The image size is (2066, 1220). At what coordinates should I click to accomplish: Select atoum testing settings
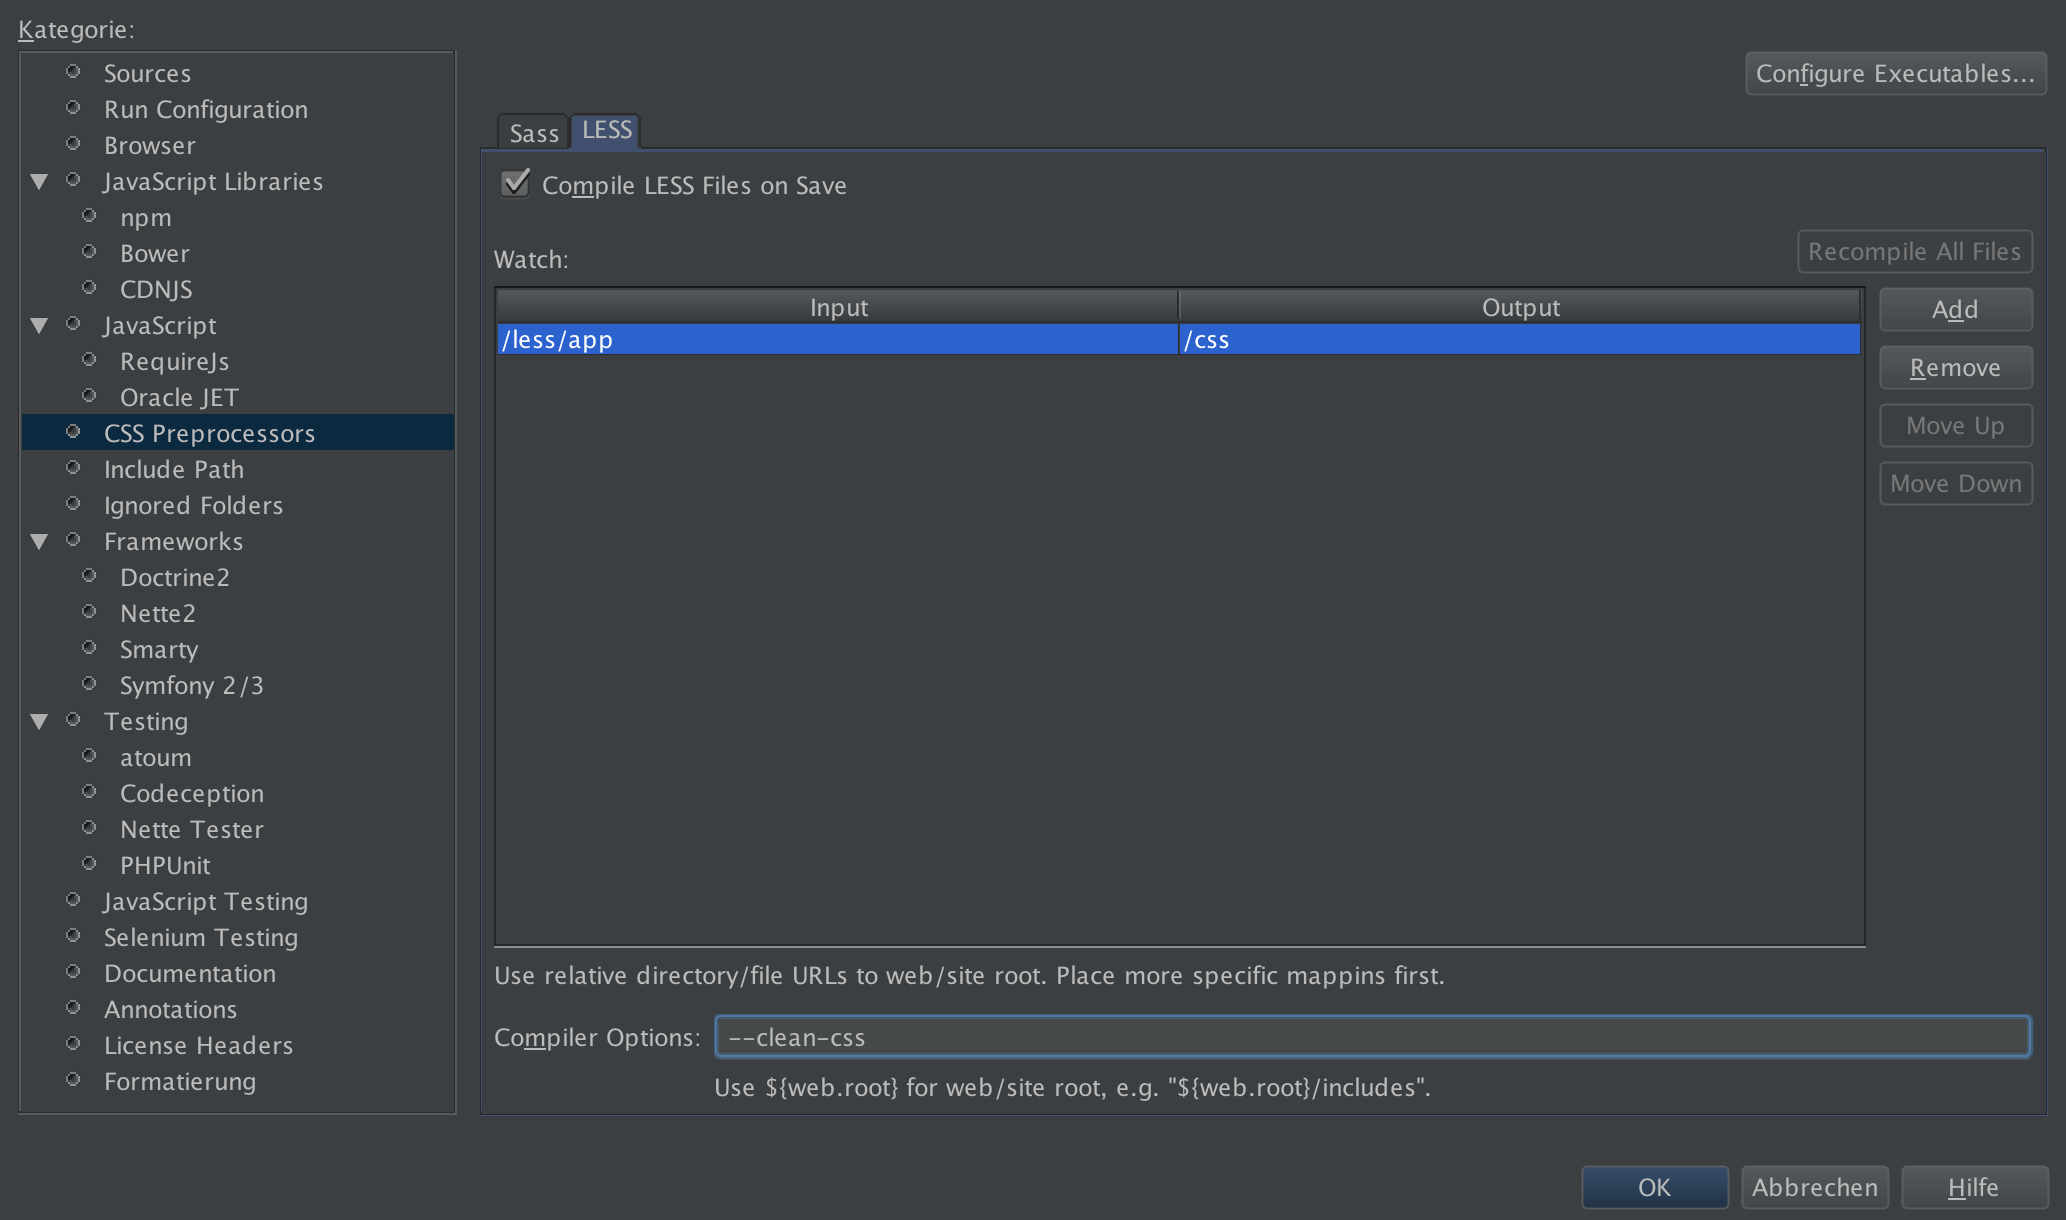156,758
